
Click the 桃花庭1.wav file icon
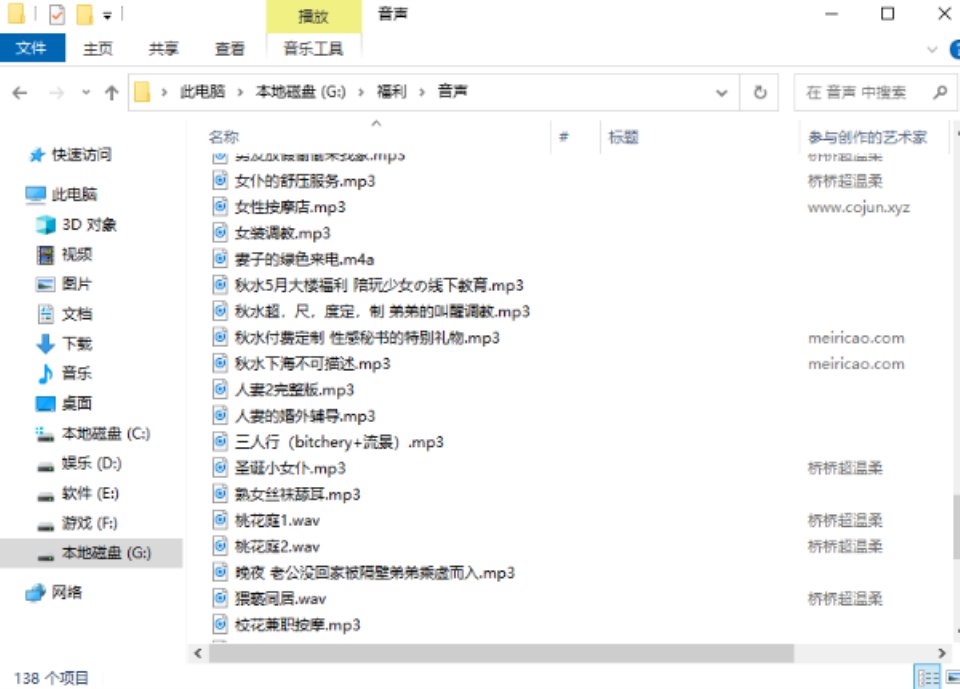tap(220, 520)
